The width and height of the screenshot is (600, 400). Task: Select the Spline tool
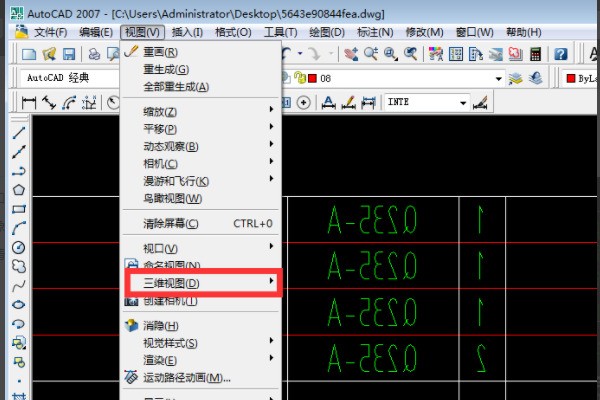pos(19,286)
